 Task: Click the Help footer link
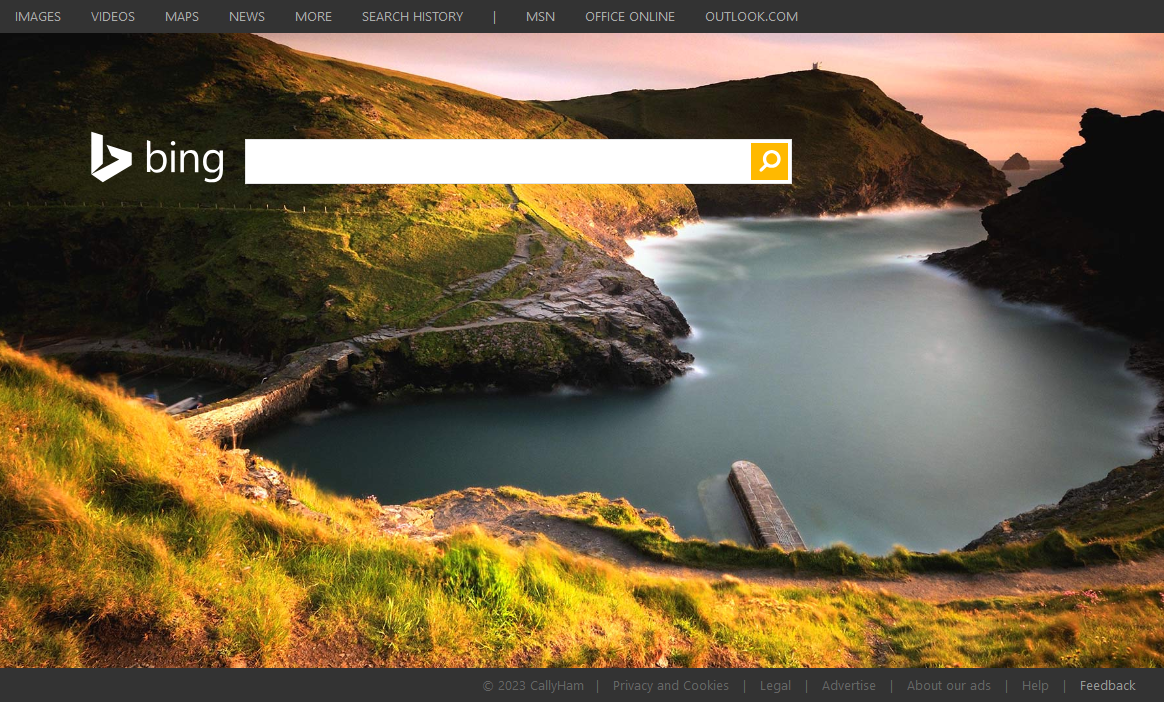(1035, 686)
